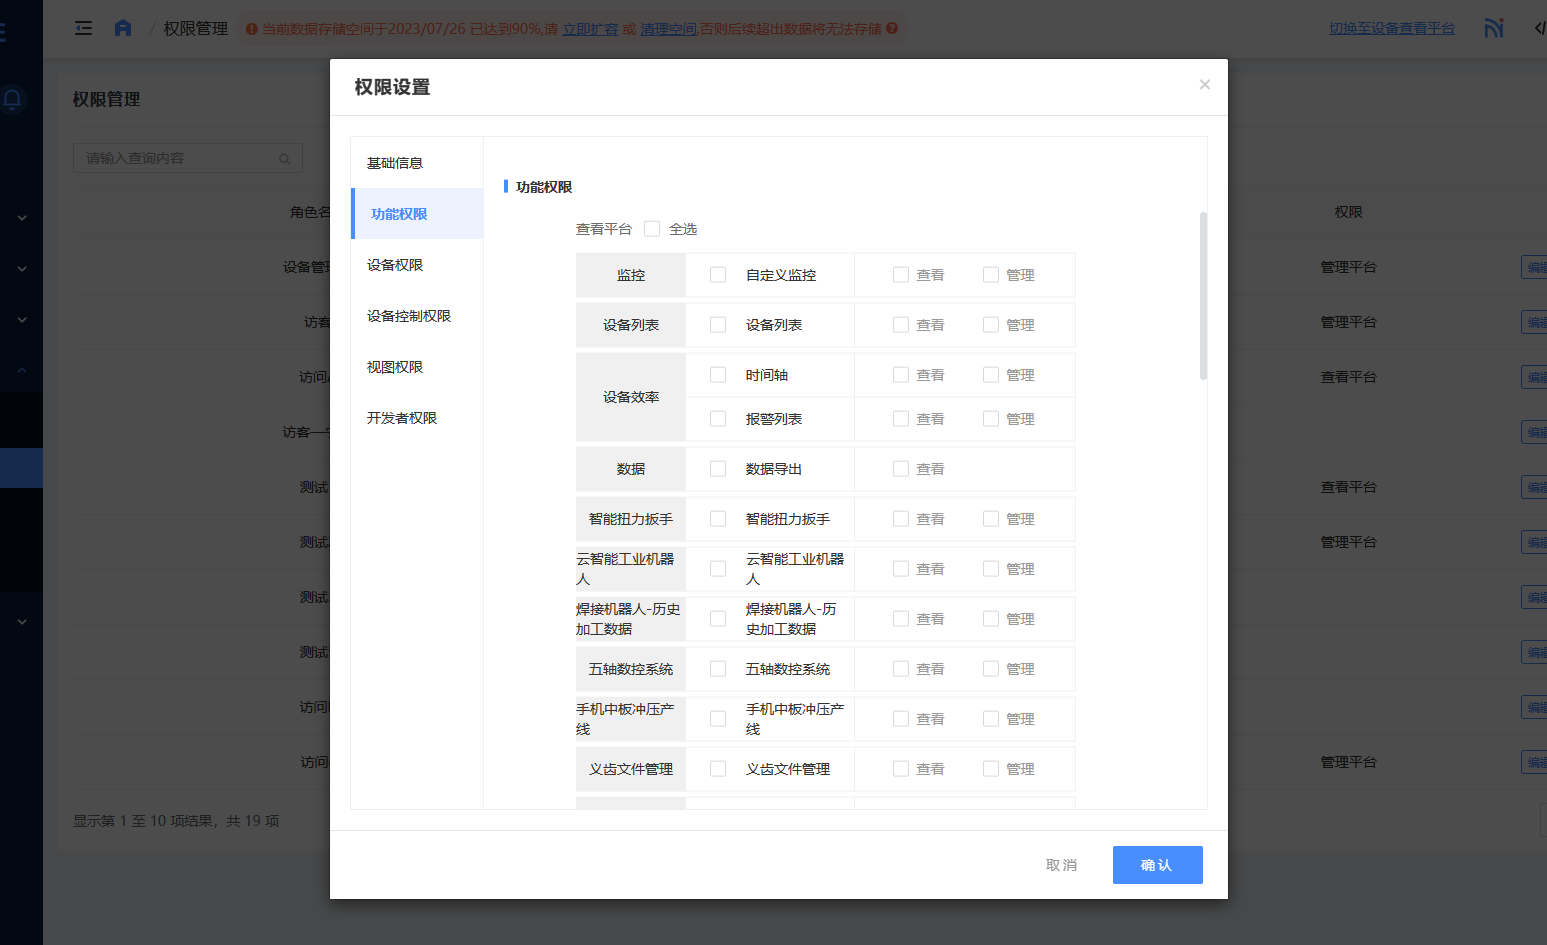Viewport: 1547px width, 945px height.
Task: Expand the first chevron in left sidebar
Action: coord(22,218)
